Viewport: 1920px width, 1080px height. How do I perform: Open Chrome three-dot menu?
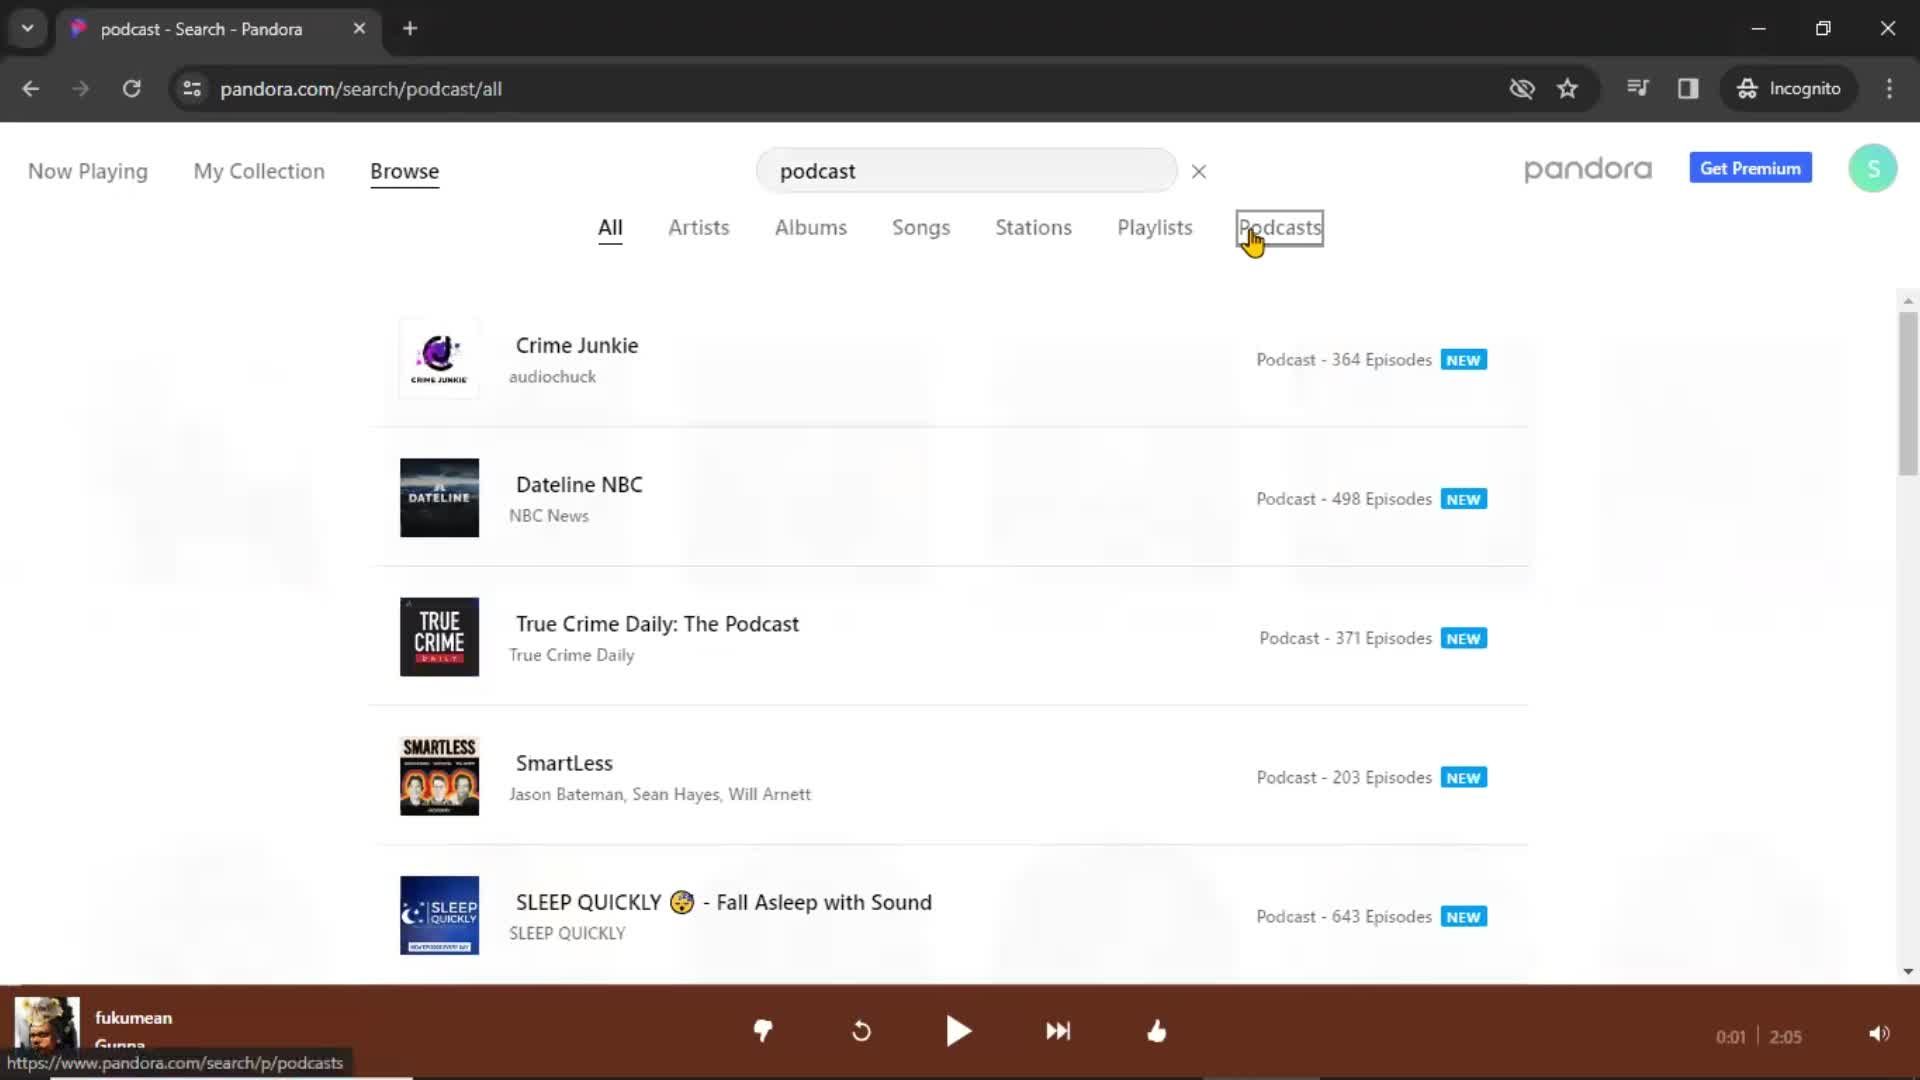1889,89
